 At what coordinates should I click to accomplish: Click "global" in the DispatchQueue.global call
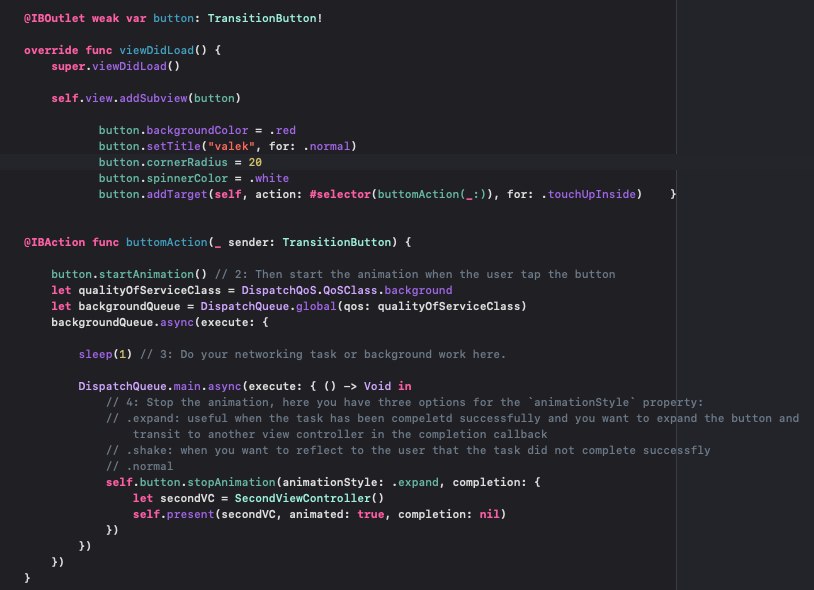tap(316, 307)
